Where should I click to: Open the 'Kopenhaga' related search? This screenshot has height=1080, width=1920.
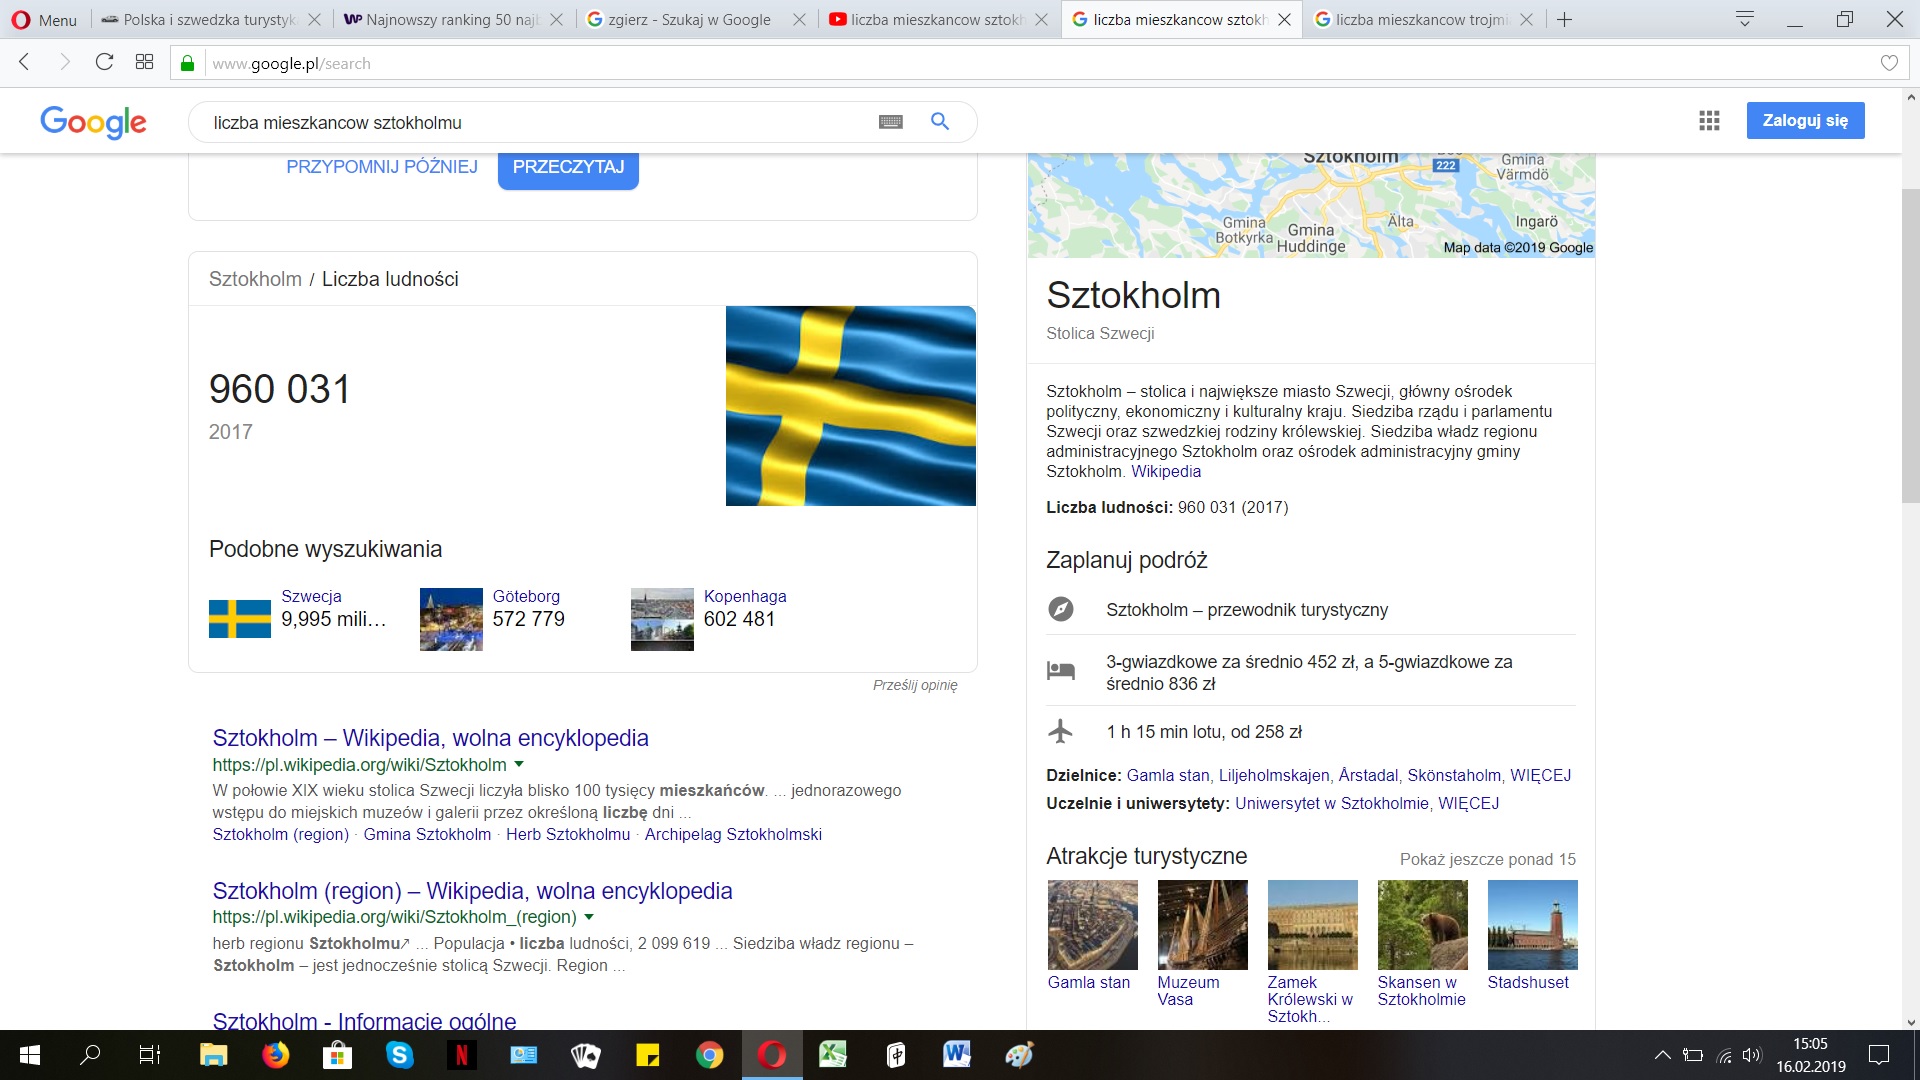pos(745,596)
